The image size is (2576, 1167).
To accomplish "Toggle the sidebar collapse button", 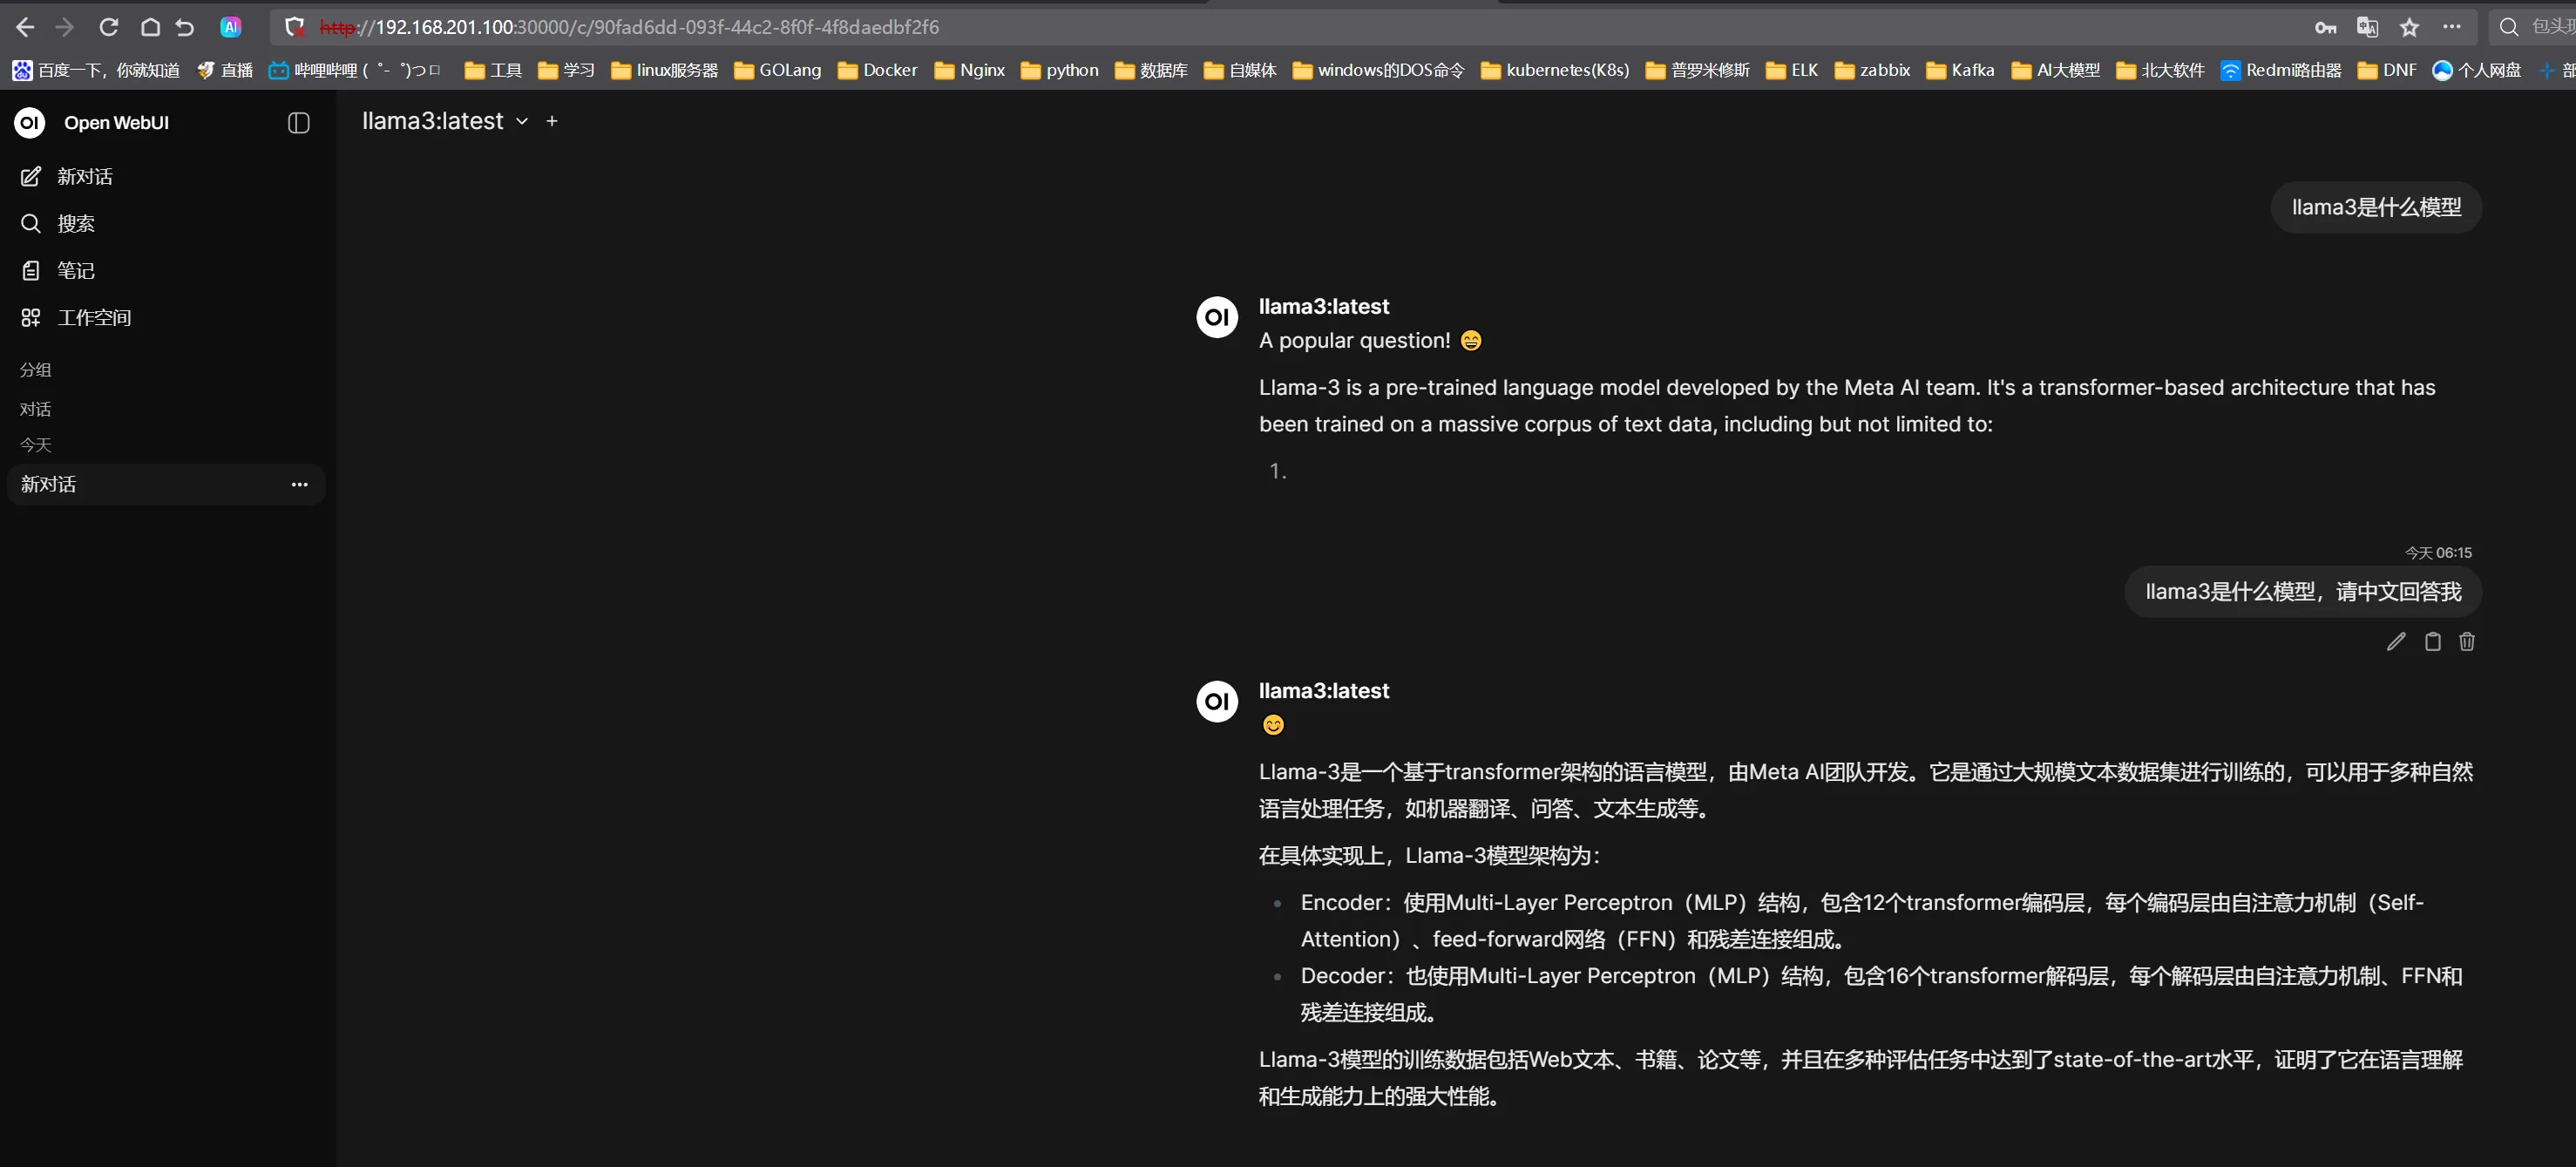I will coord(298,122).
